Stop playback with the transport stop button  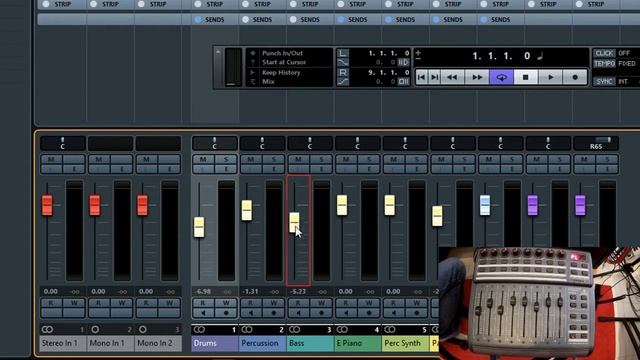point(526,77)
